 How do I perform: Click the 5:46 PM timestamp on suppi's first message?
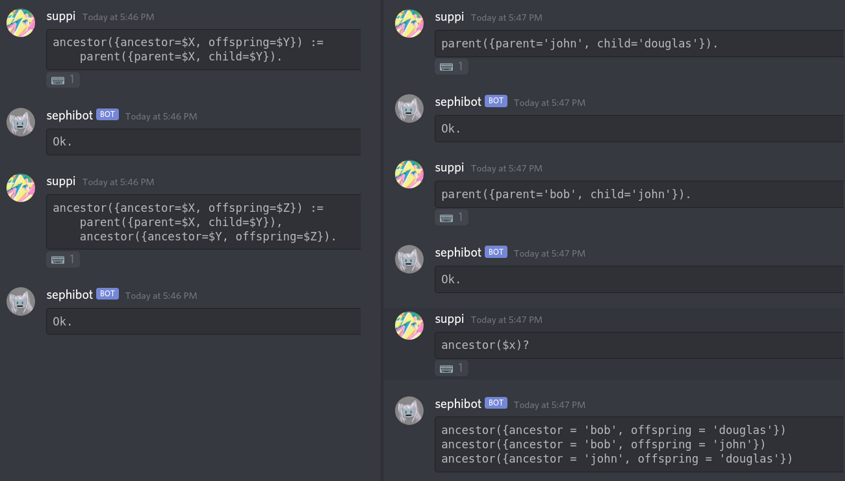pos(118,17)
